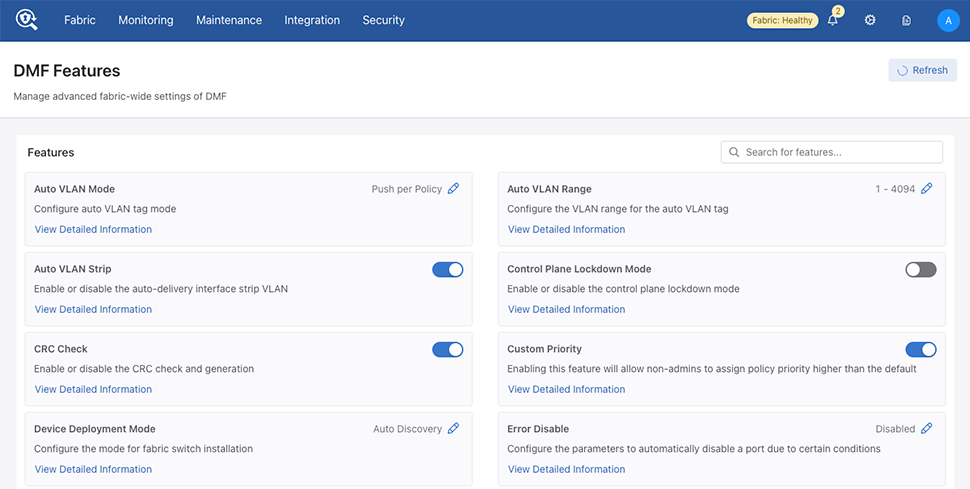
Task: Expand the Maintenance menu
Action: point(229,20)
